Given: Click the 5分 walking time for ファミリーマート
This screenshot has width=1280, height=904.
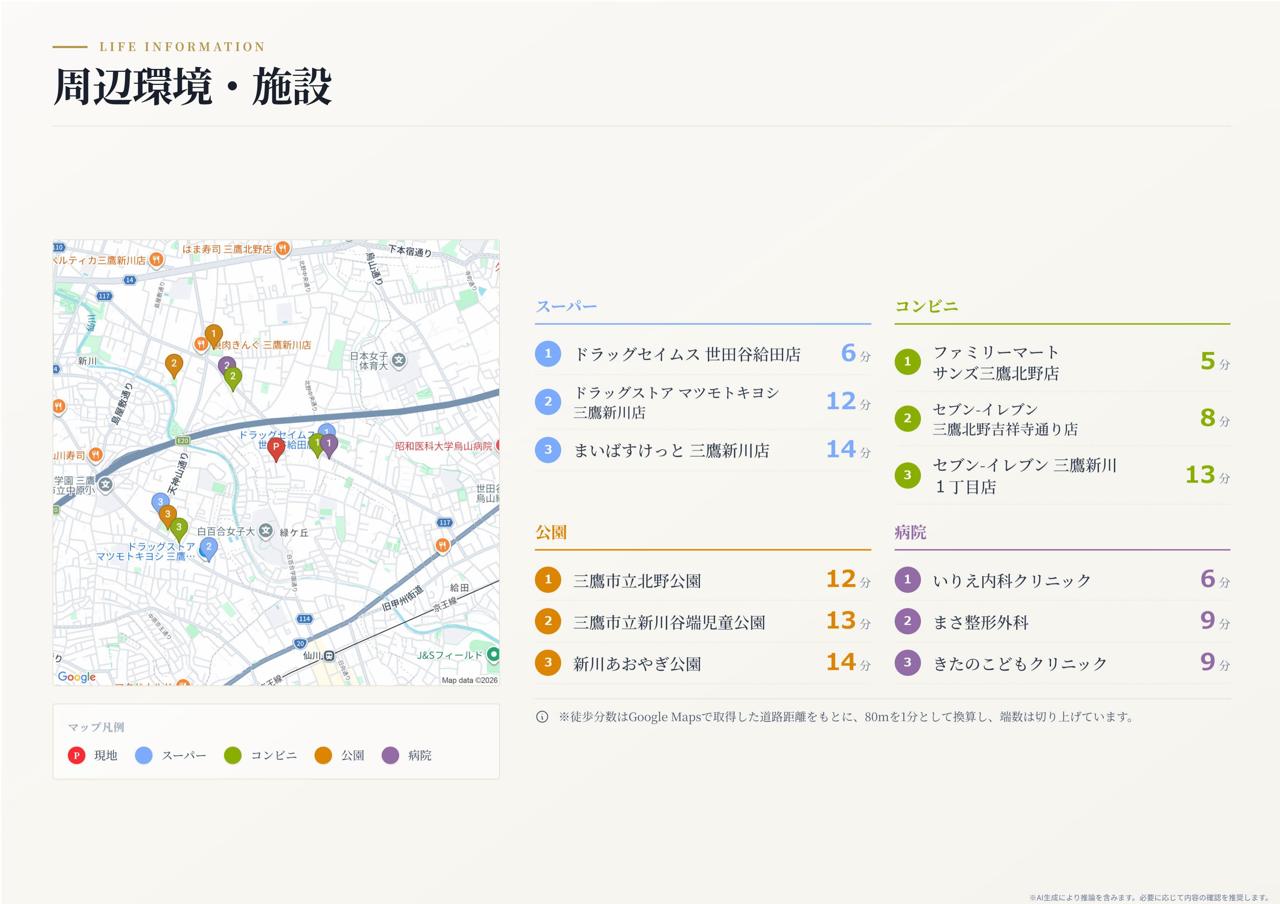Looking at the screenshot, I should click(x=1215, y=361).
